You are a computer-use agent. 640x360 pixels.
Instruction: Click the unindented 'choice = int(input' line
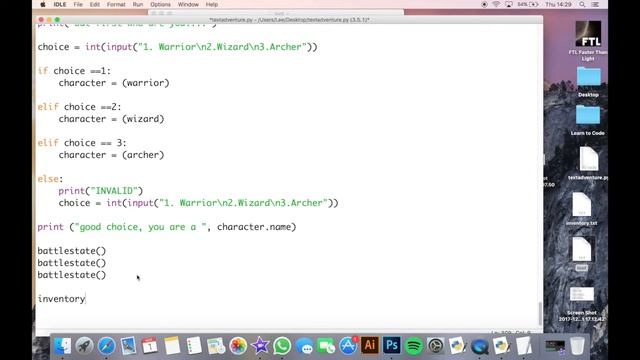pyautogui.click(x=177, y=47)
